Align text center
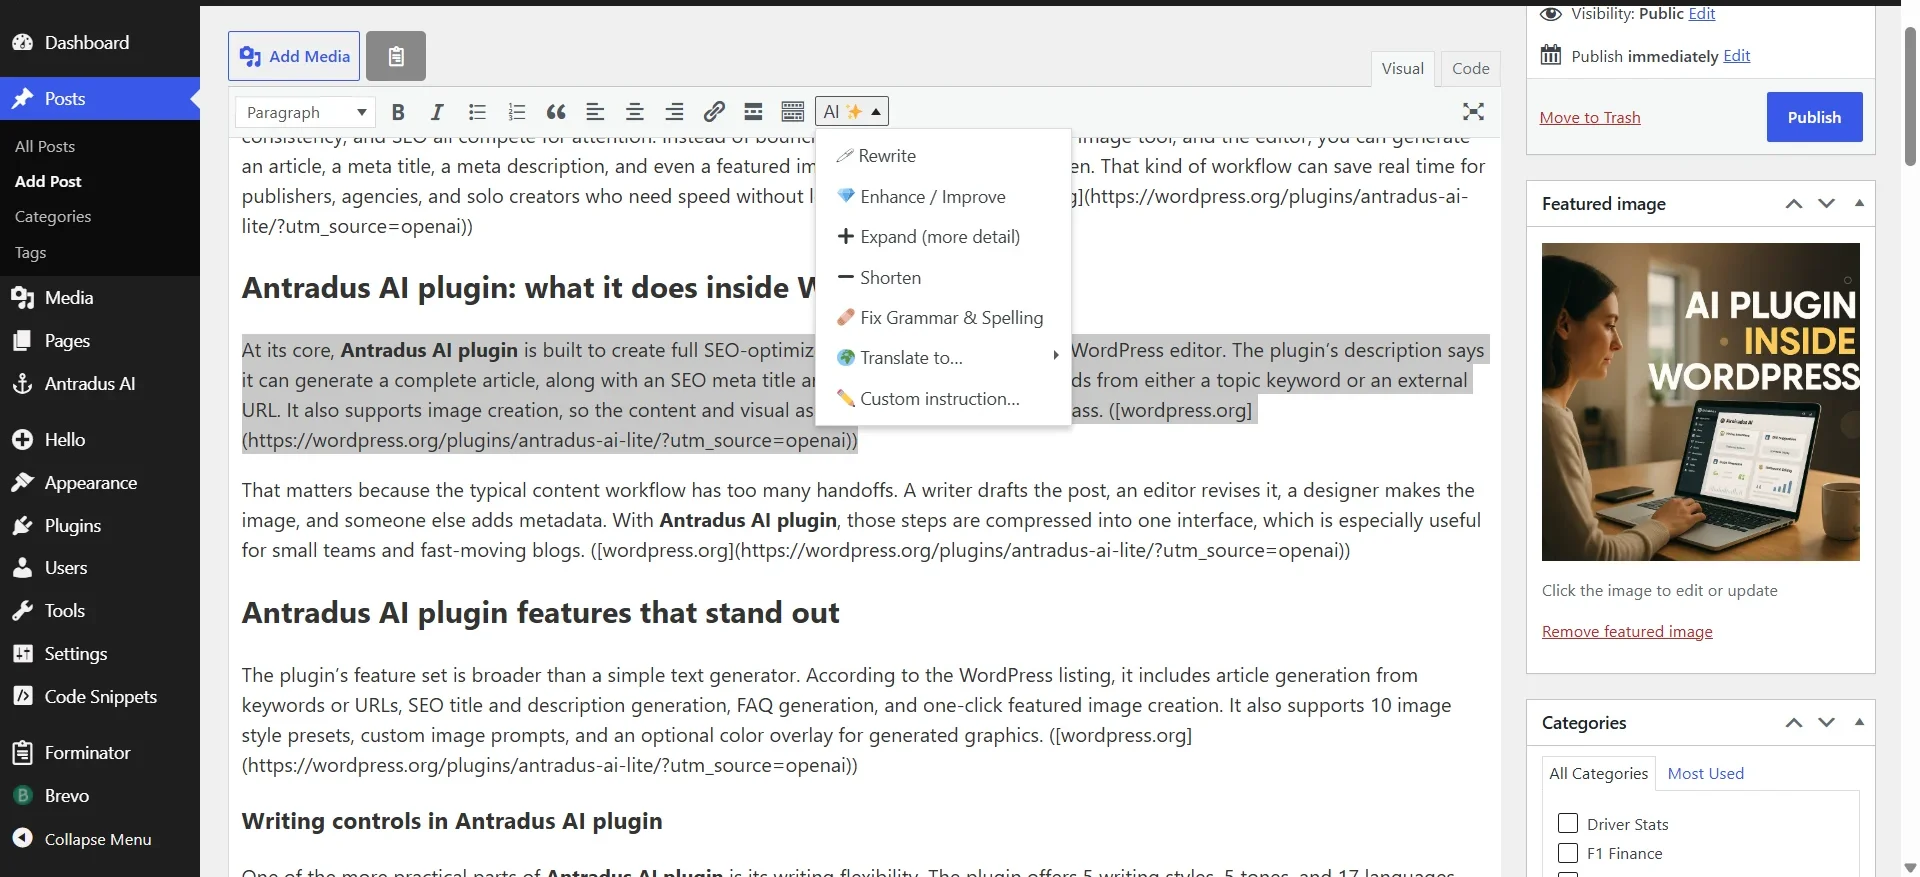This screenshot has width=1920, height=877. 634,112
